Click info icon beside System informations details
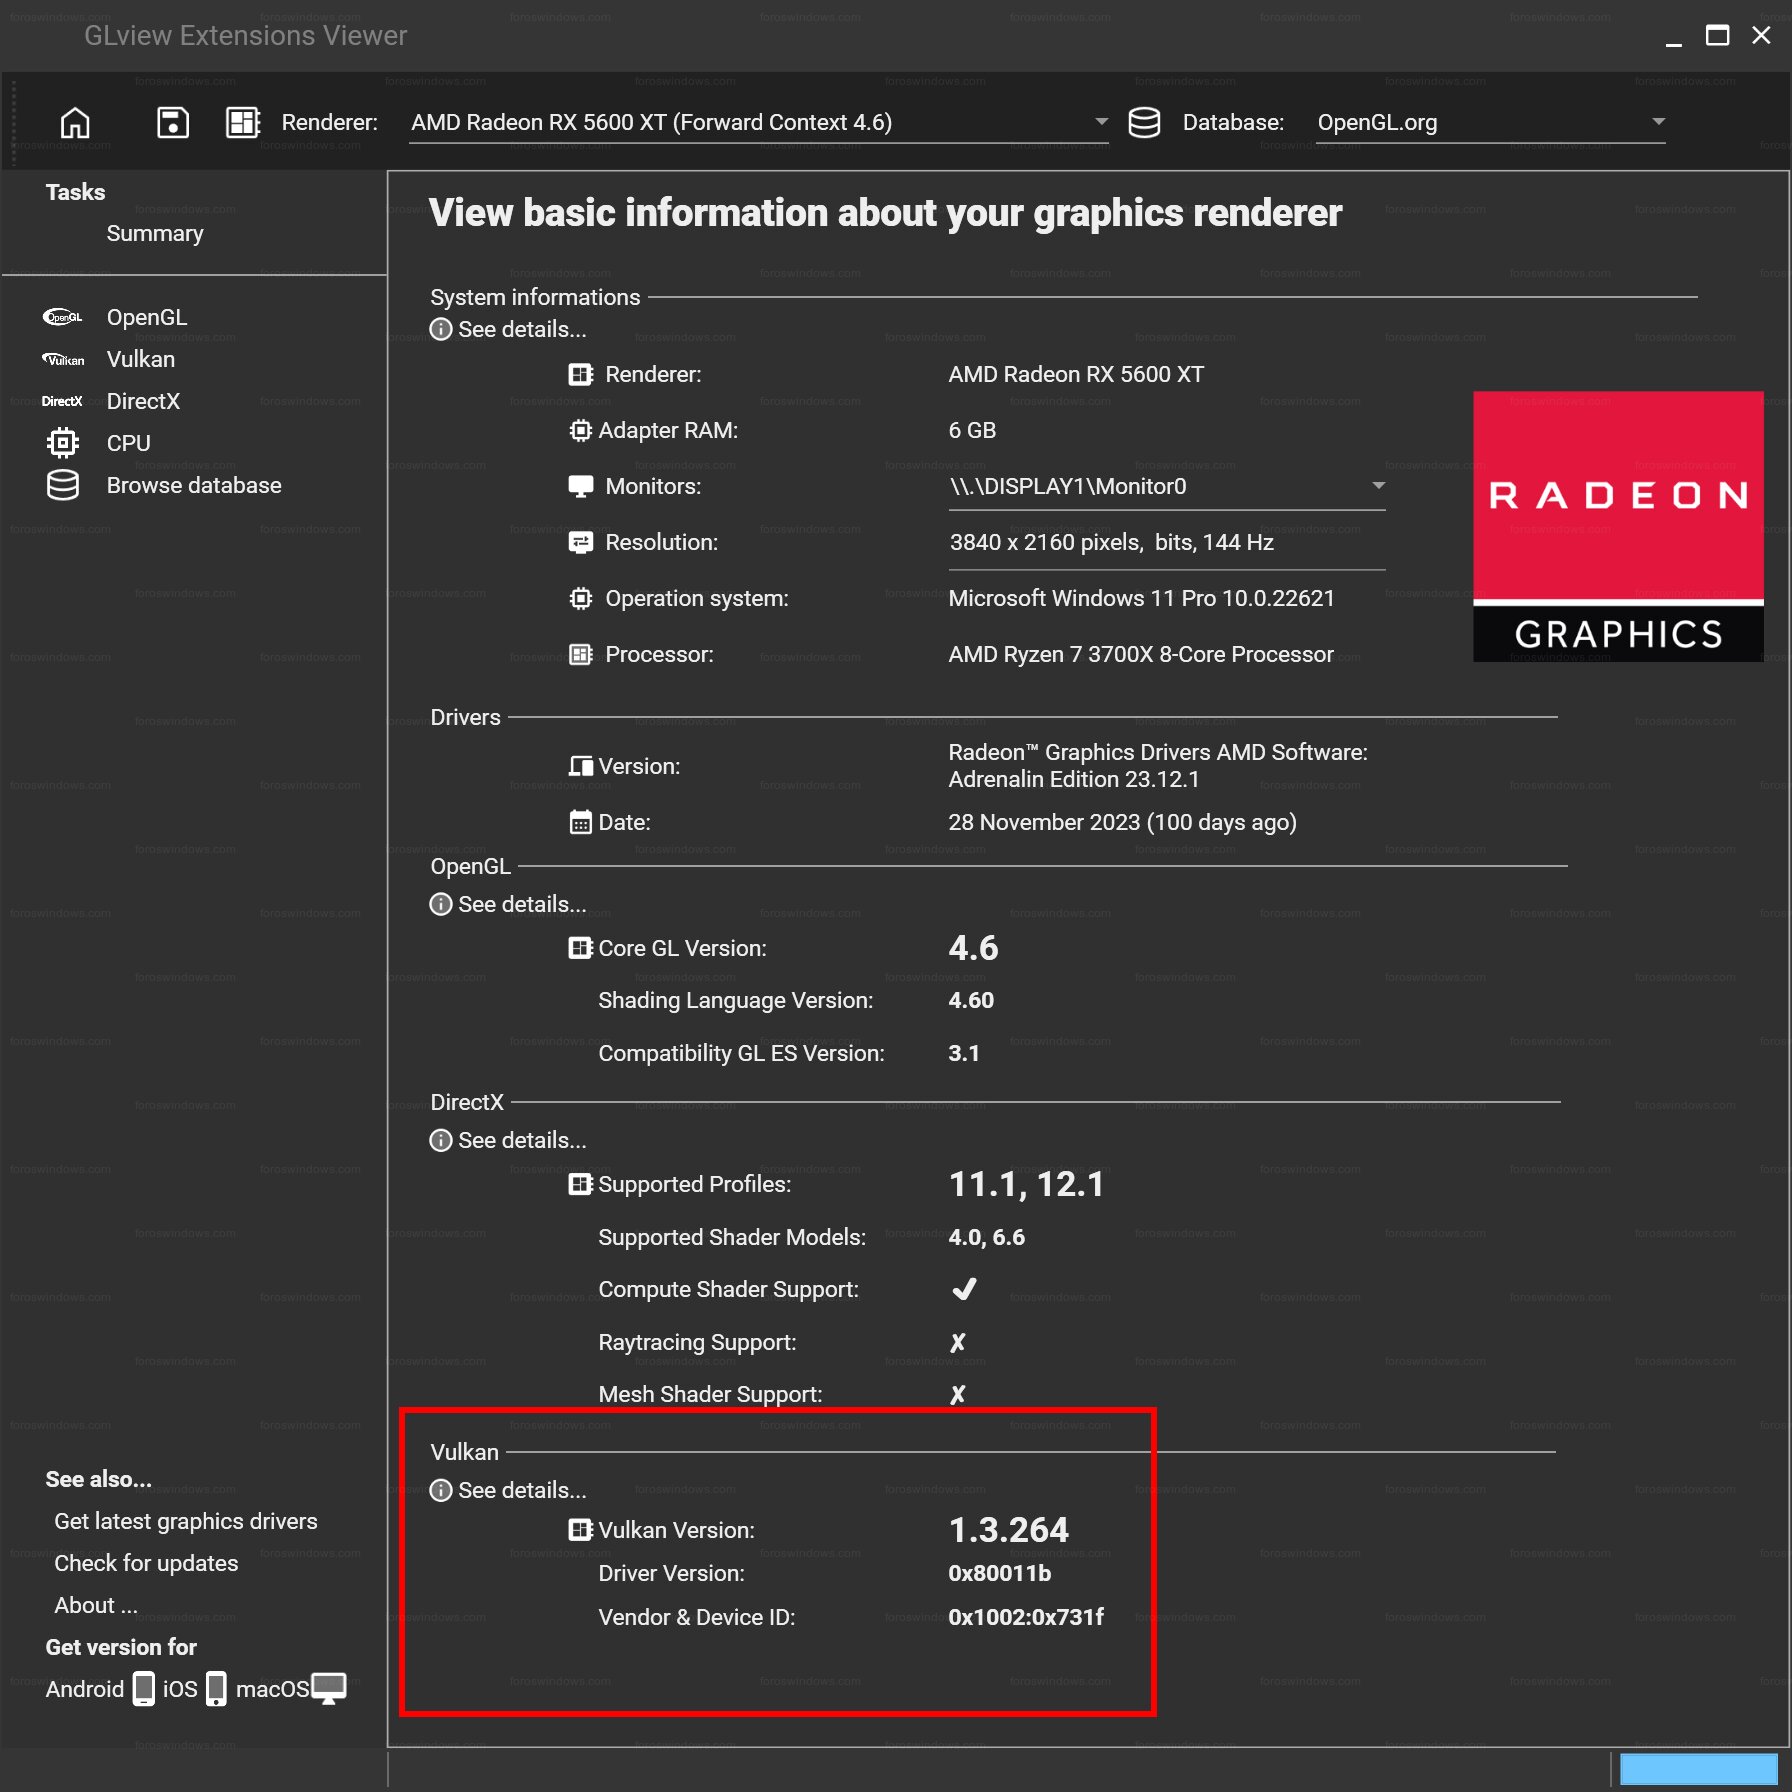The width and height of the screenshot is (1792, 1792). click(441, 330)
